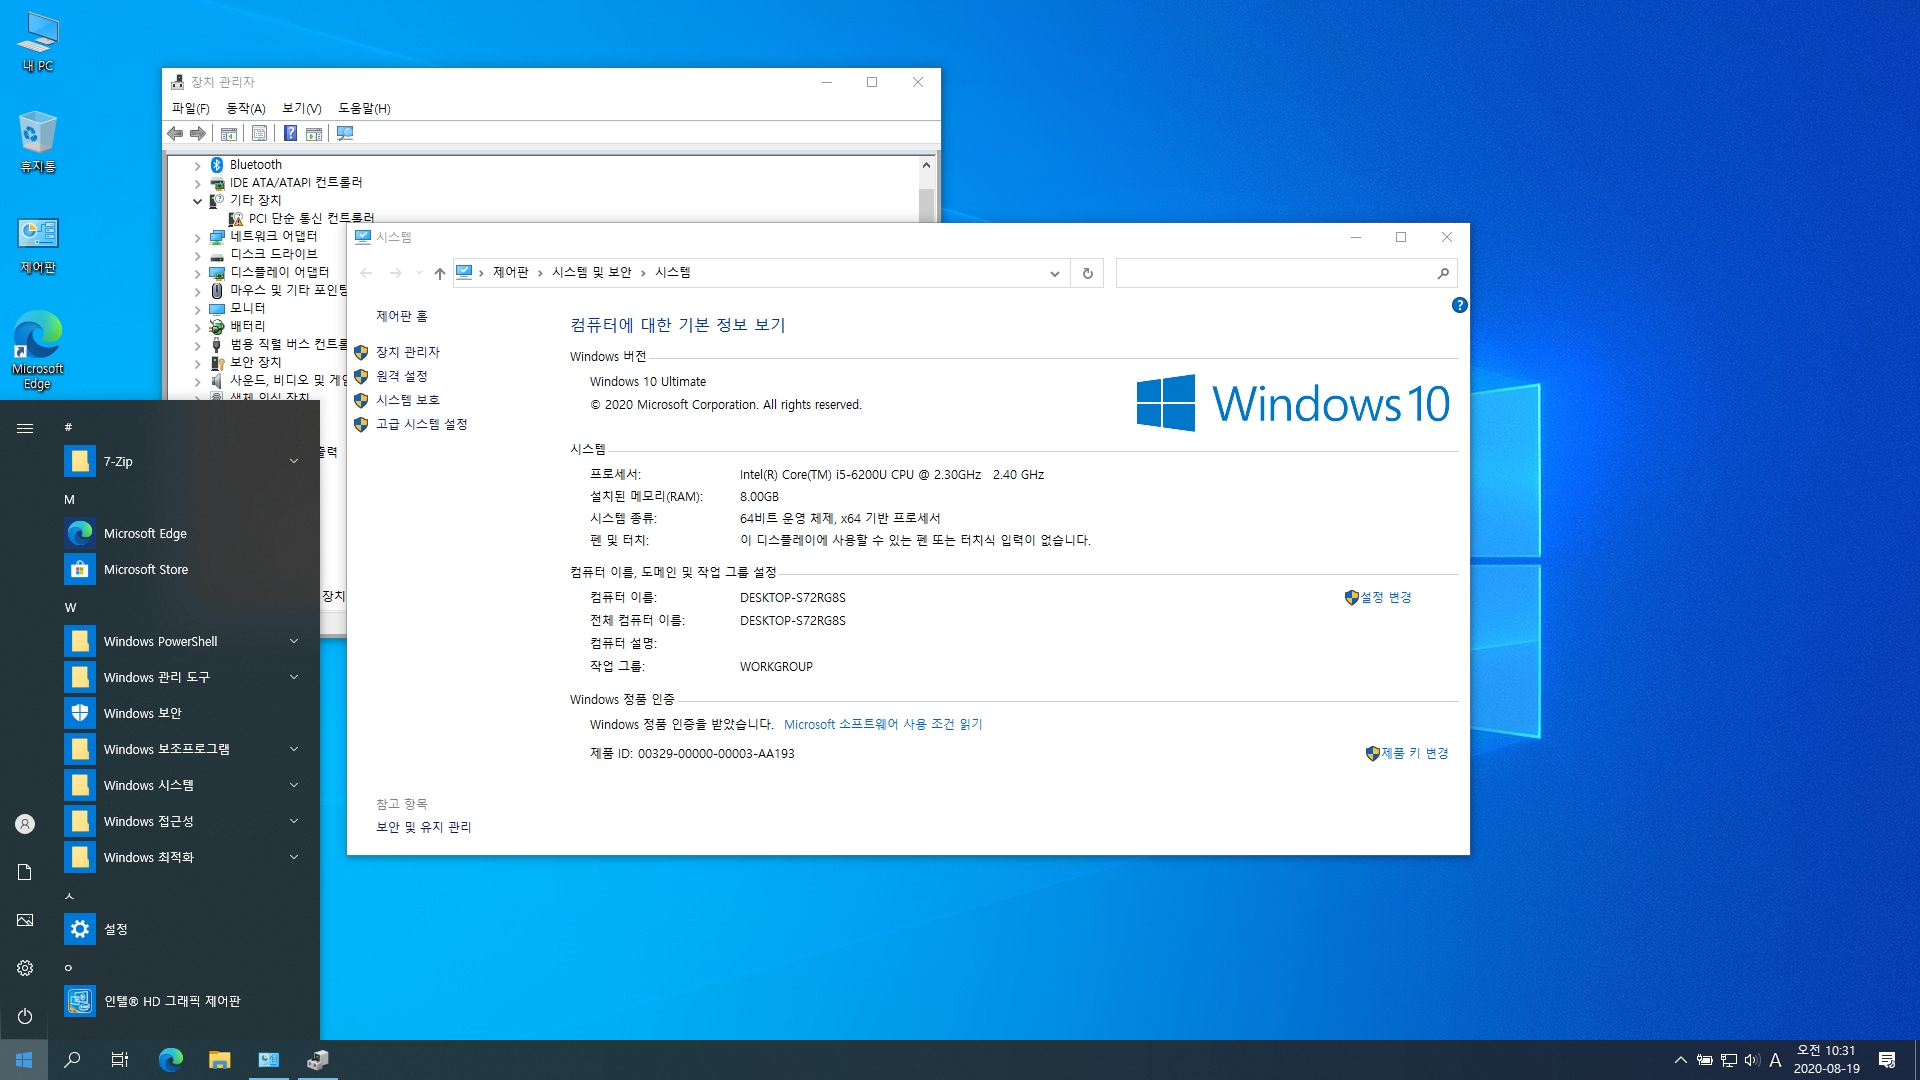
Task: Open Settings gear in Start menu sidebar
Action: pos(25,968)
